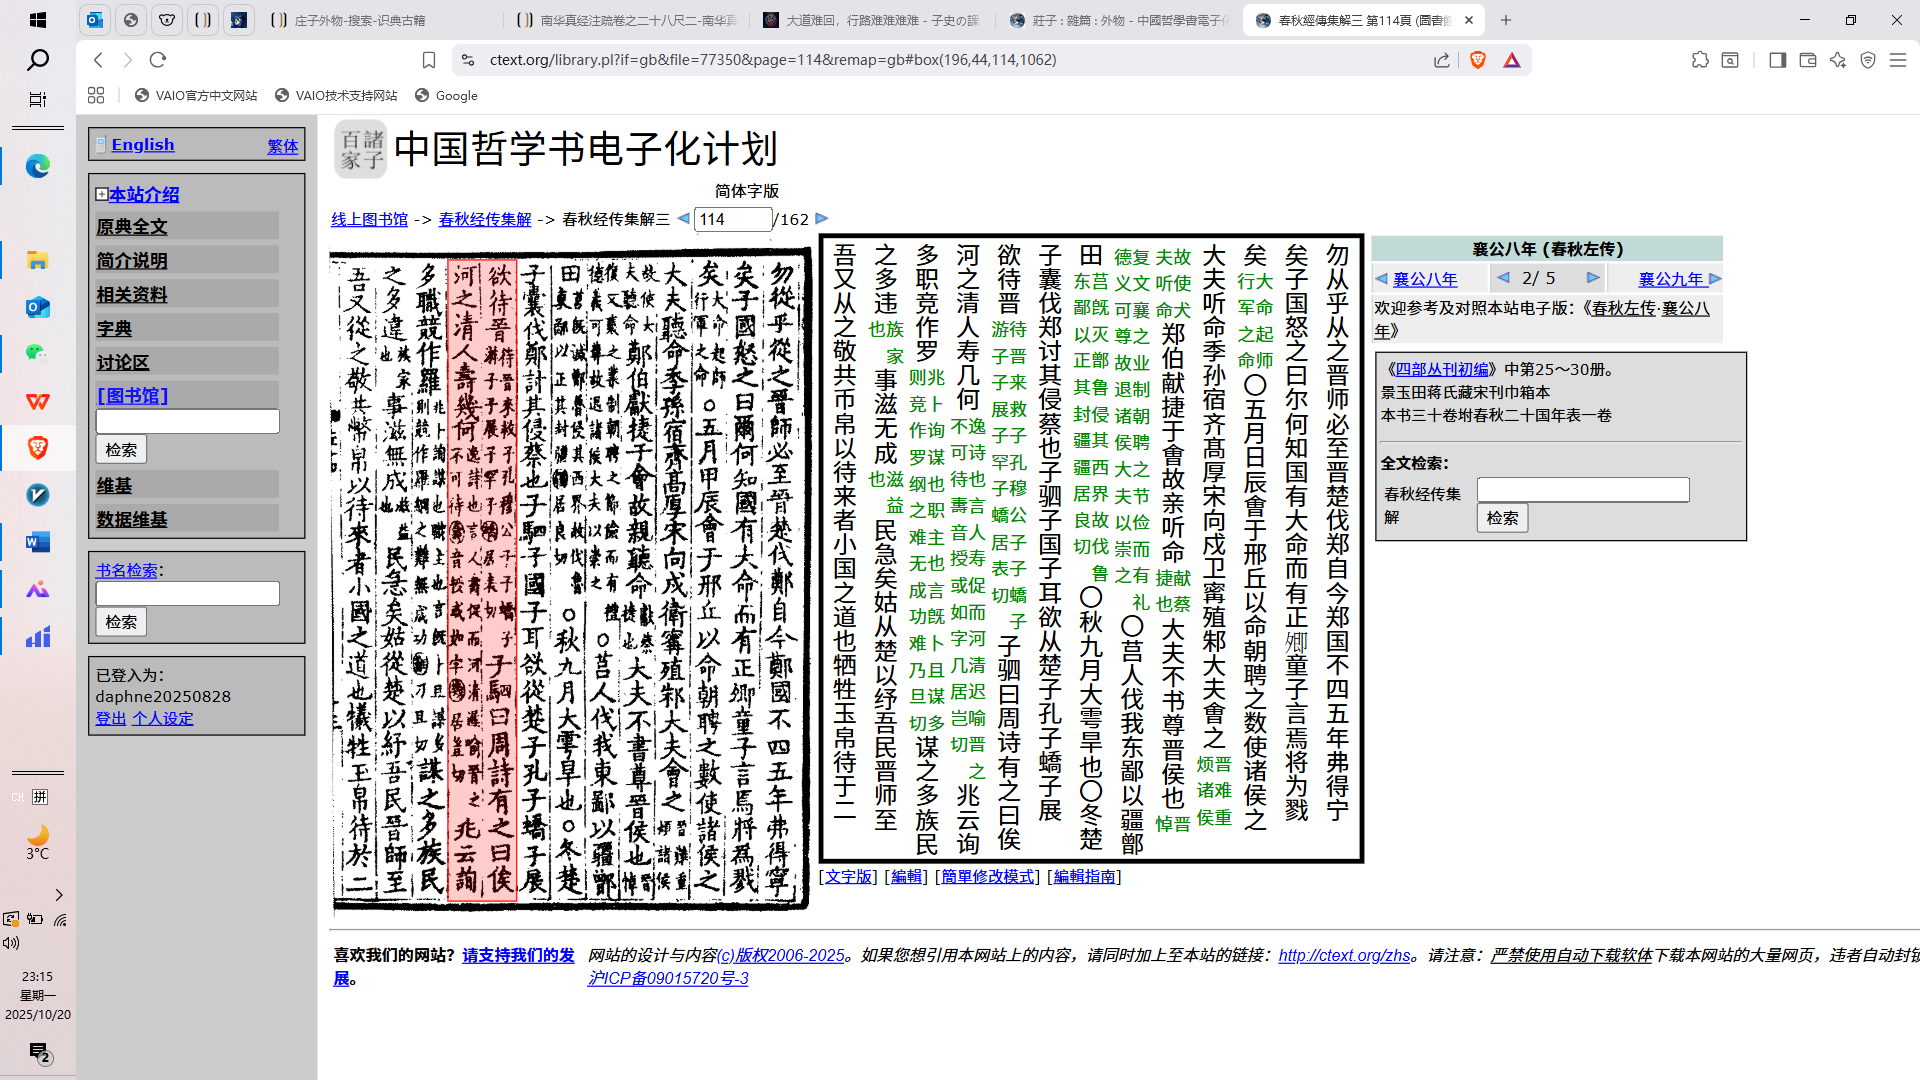Open Word from the left sidebar
The image size is (1920, 1080).
tap(38, 542)
